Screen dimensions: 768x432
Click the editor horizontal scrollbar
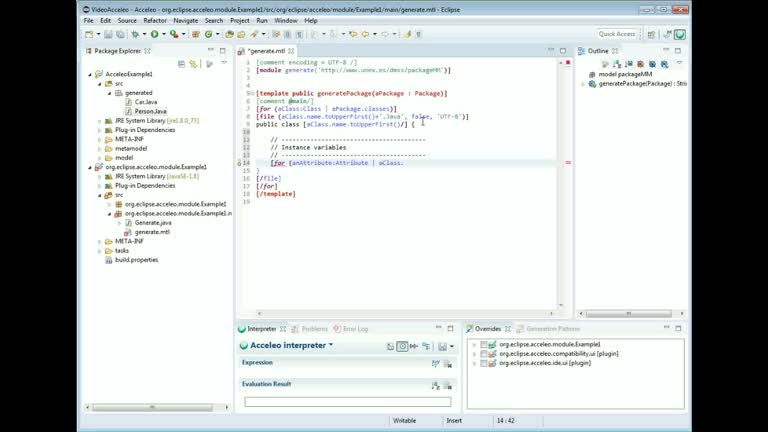coord(405,313)
